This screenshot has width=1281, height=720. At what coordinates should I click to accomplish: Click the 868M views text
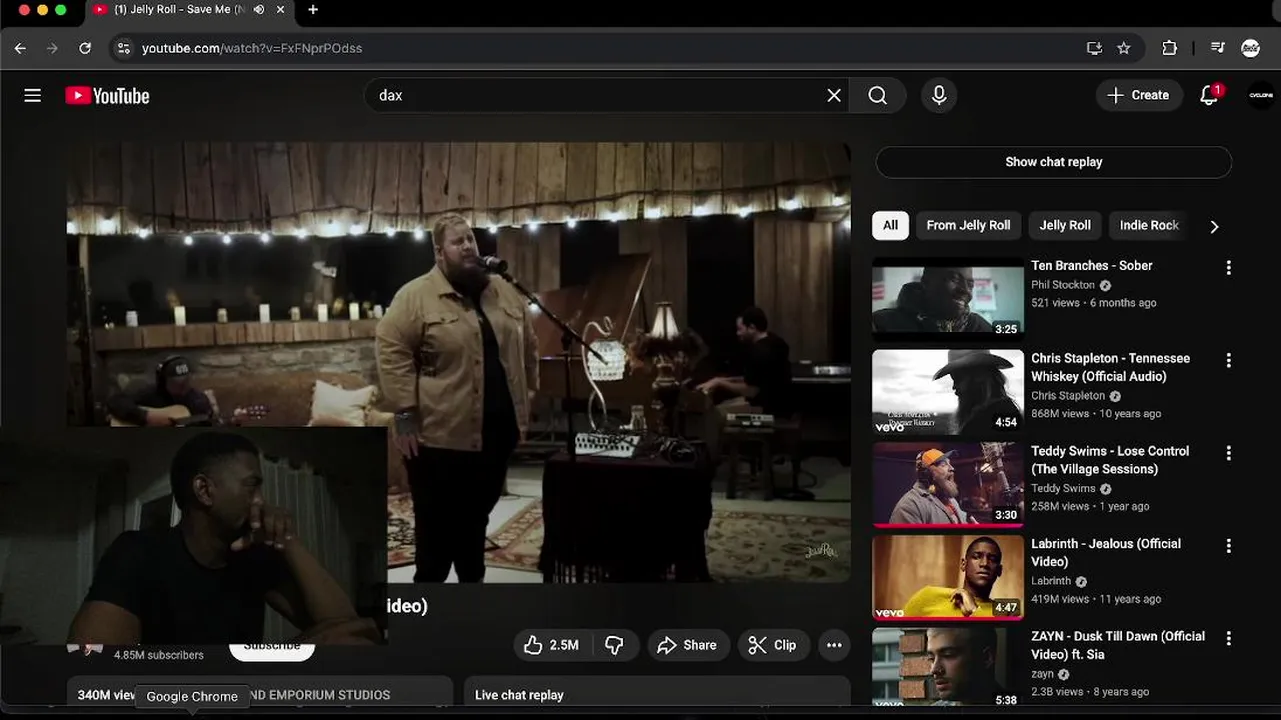click(1060, 414)
